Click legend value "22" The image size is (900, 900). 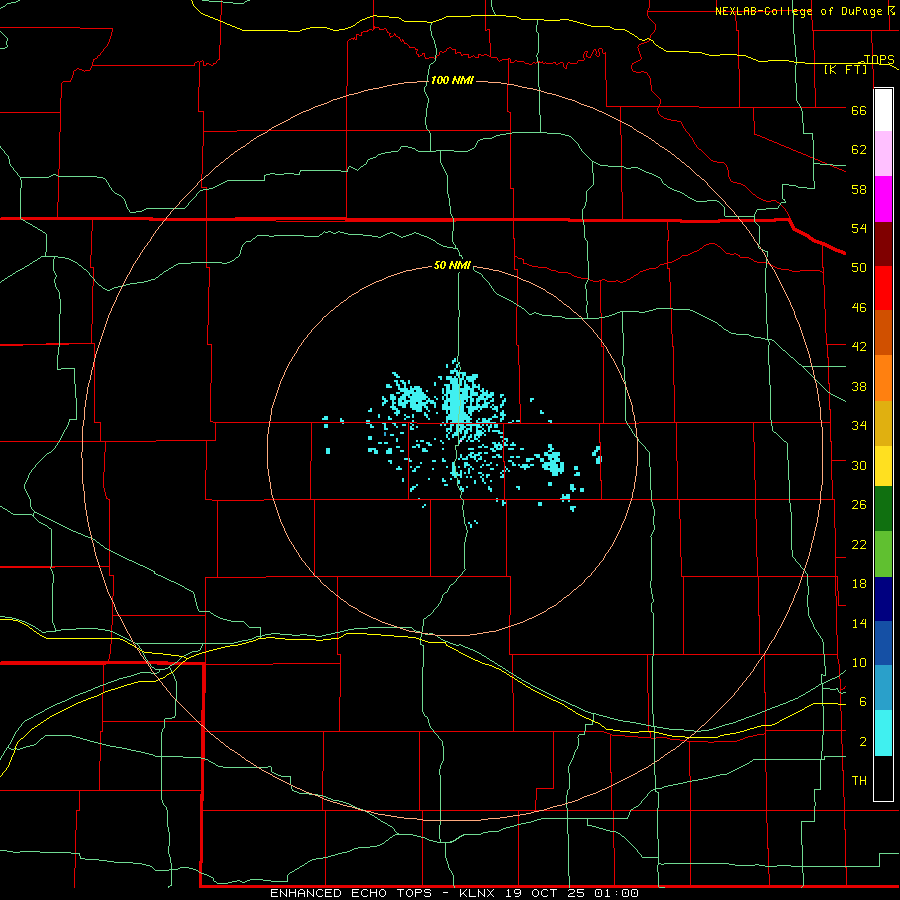(x=859, y=544)
